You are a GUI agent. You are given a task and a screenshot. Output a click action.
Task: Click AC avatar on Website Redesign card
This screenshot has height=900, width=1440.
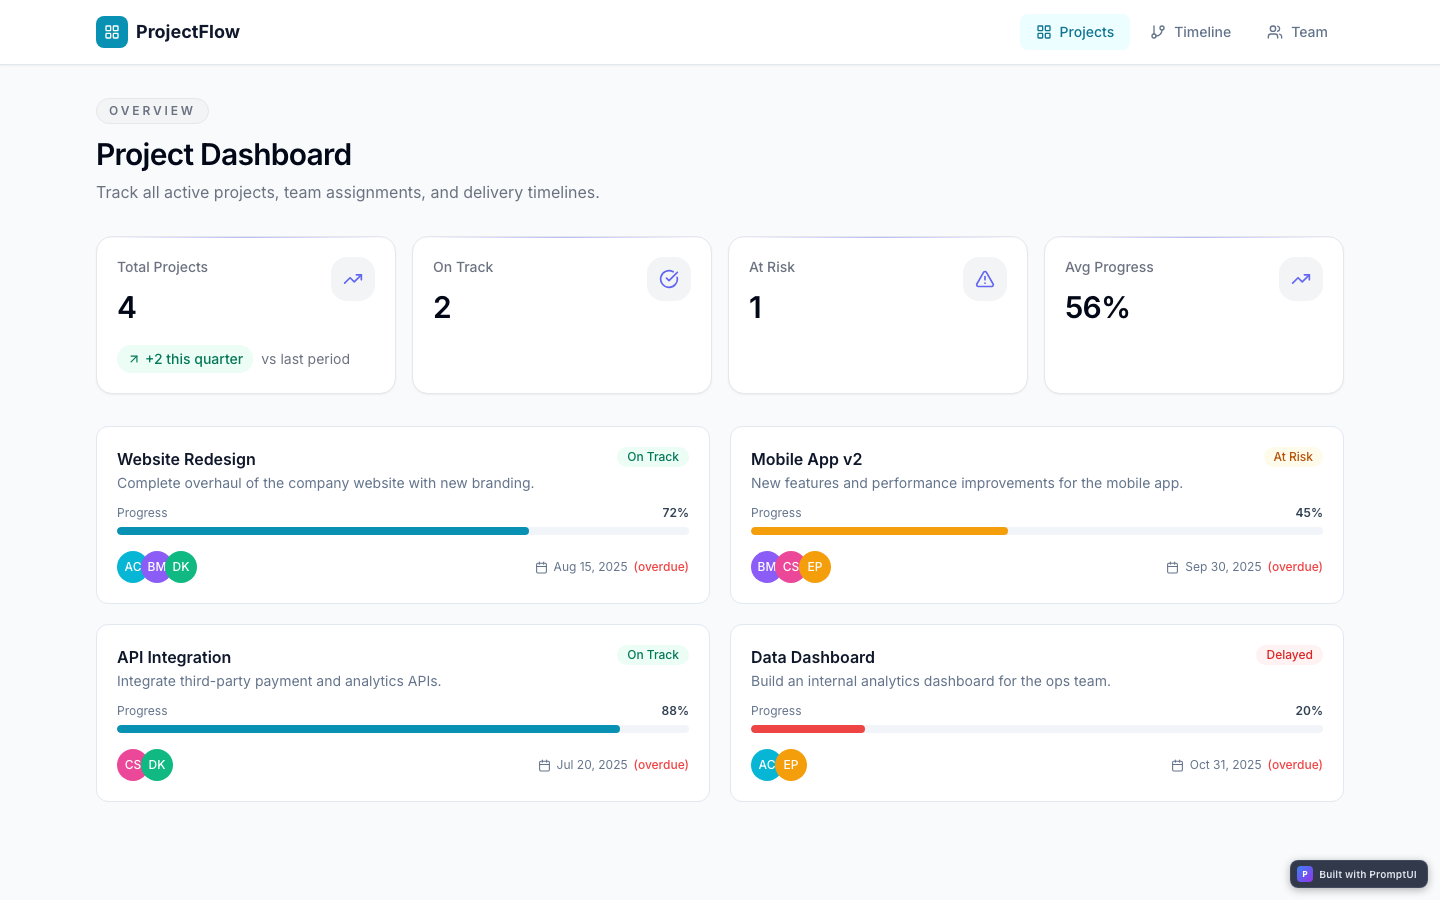click(130, 567)
